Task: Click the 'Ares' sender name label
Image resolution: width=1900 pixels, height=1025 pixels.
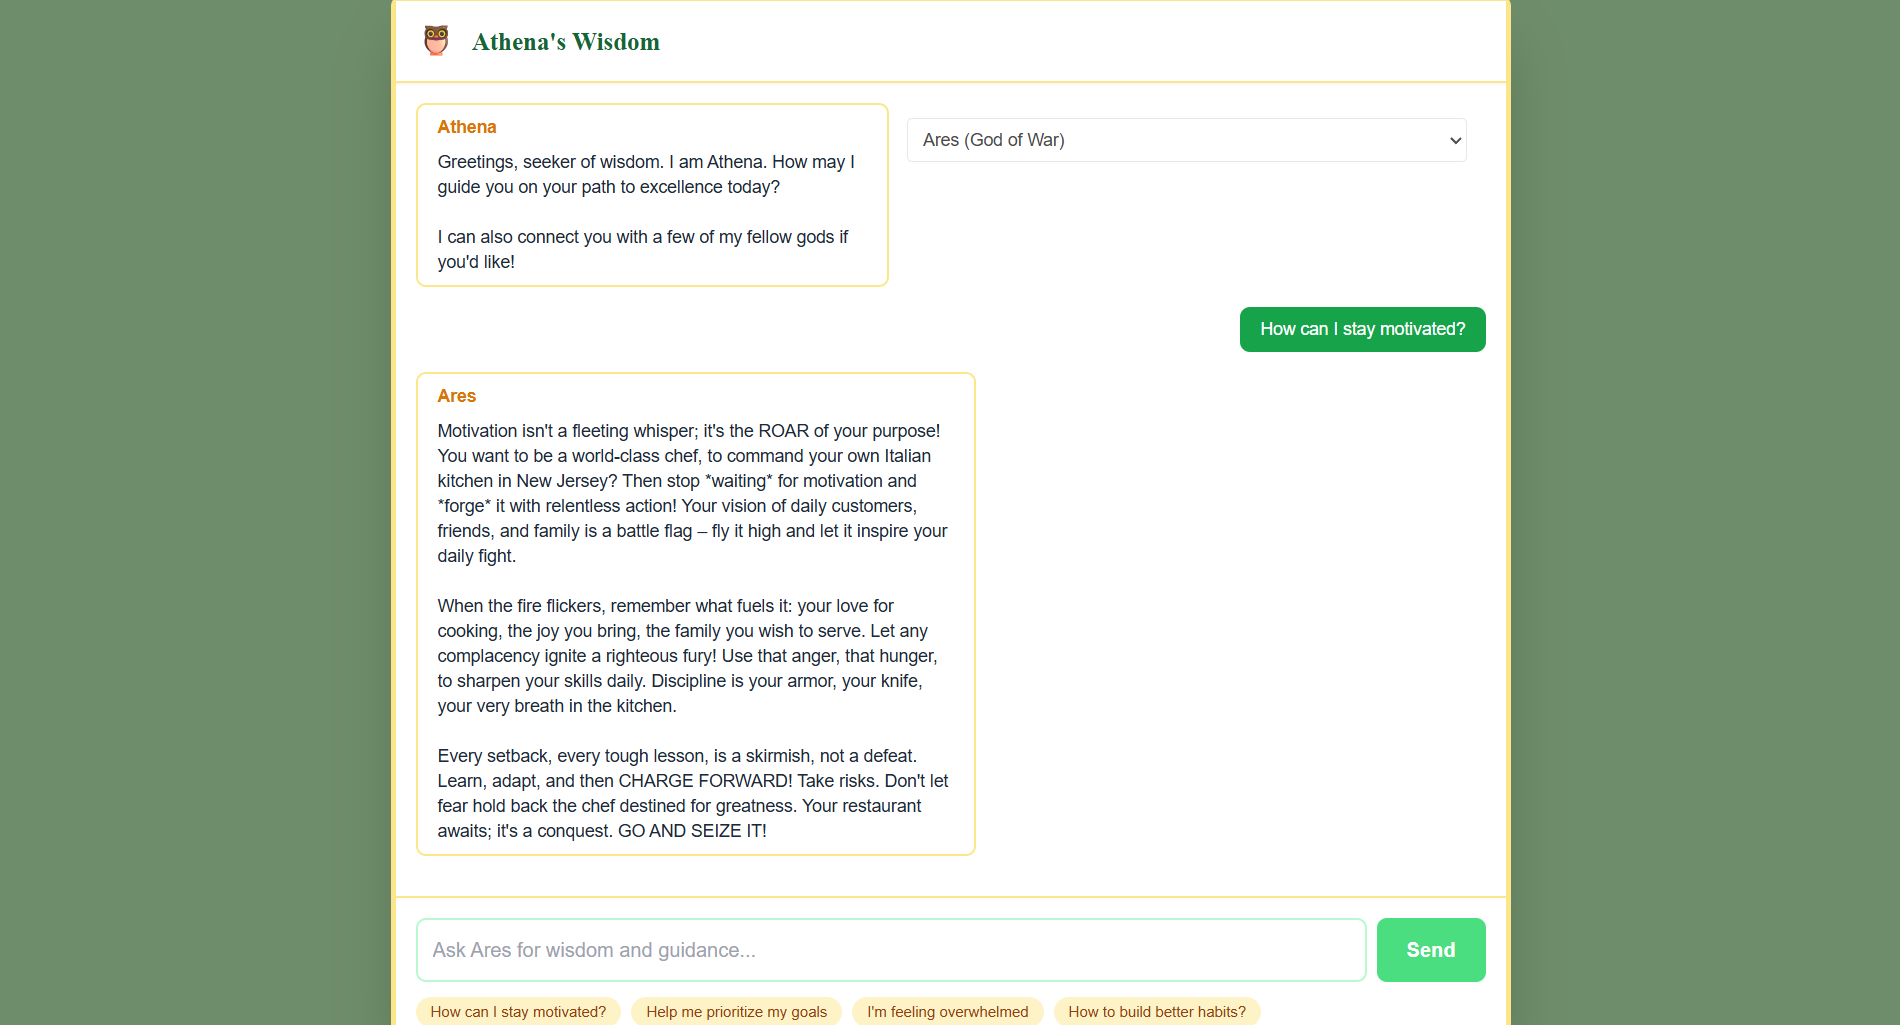Action: tap(456, 396)
